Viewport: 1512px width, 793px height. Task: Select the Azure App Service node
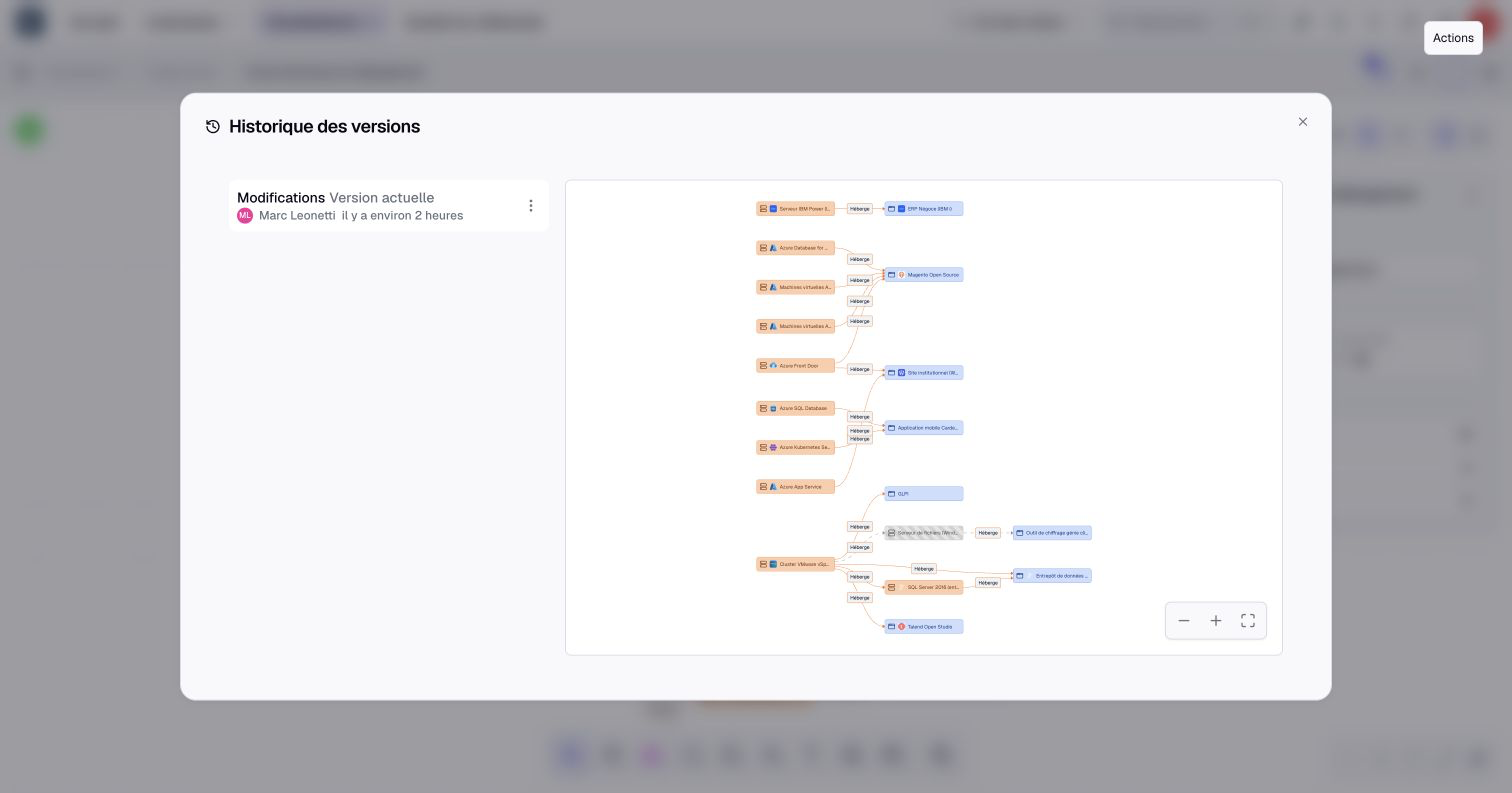pos(796,487)
